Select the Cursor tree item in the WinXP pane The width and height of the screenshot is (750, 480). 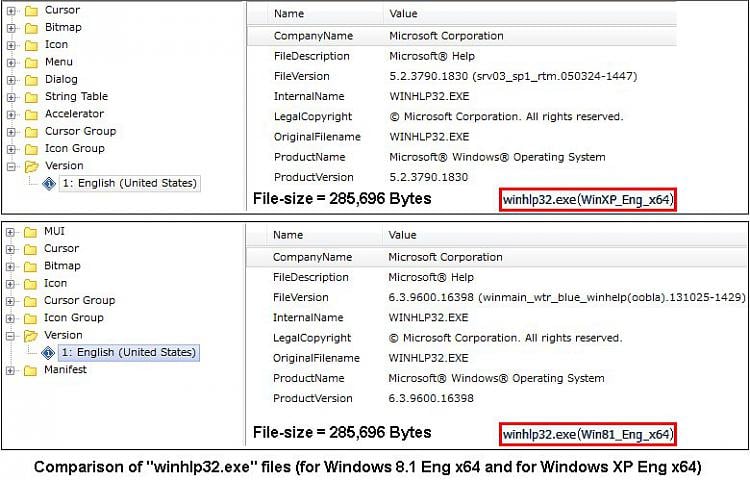tap(62, 10)
